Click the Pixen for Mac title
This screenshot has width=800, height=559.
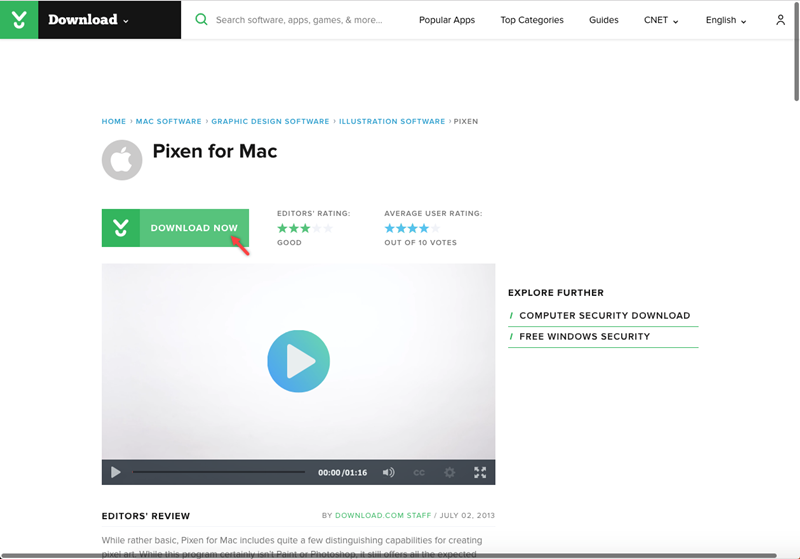215,151
